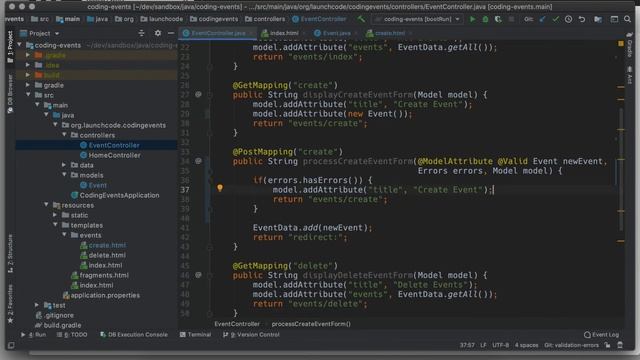Click gutter icon beside processCreateEventForm method
Viewport: 640px width, 360px height.
pos(198,161)
